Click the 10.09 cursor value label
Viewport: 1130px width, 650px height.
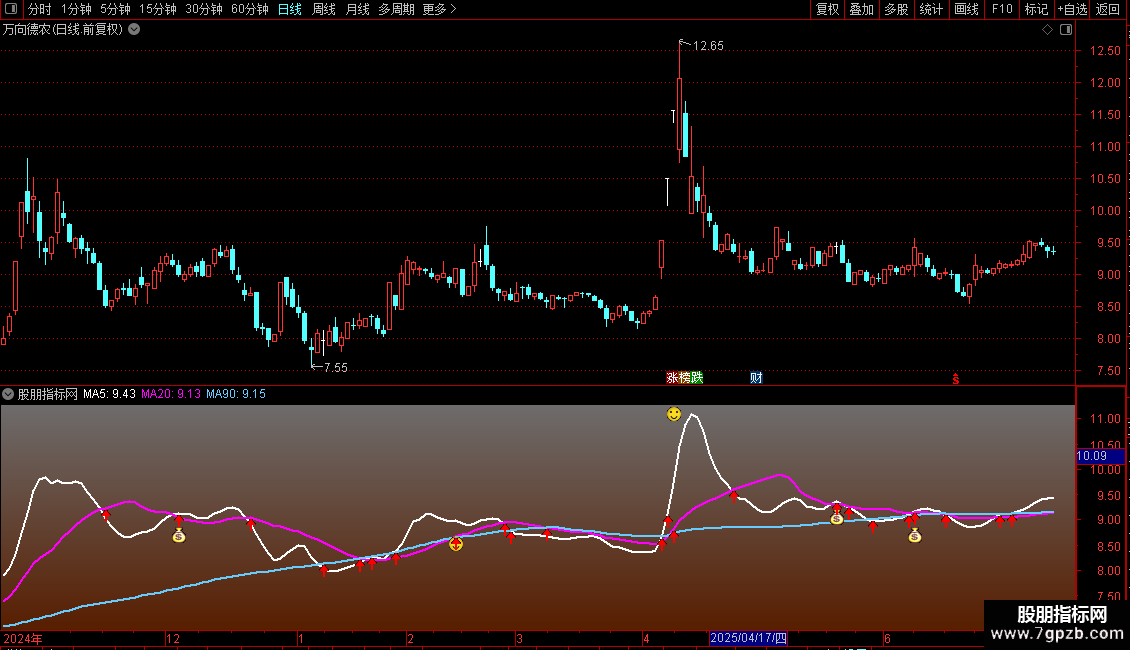coord(1100,455)
